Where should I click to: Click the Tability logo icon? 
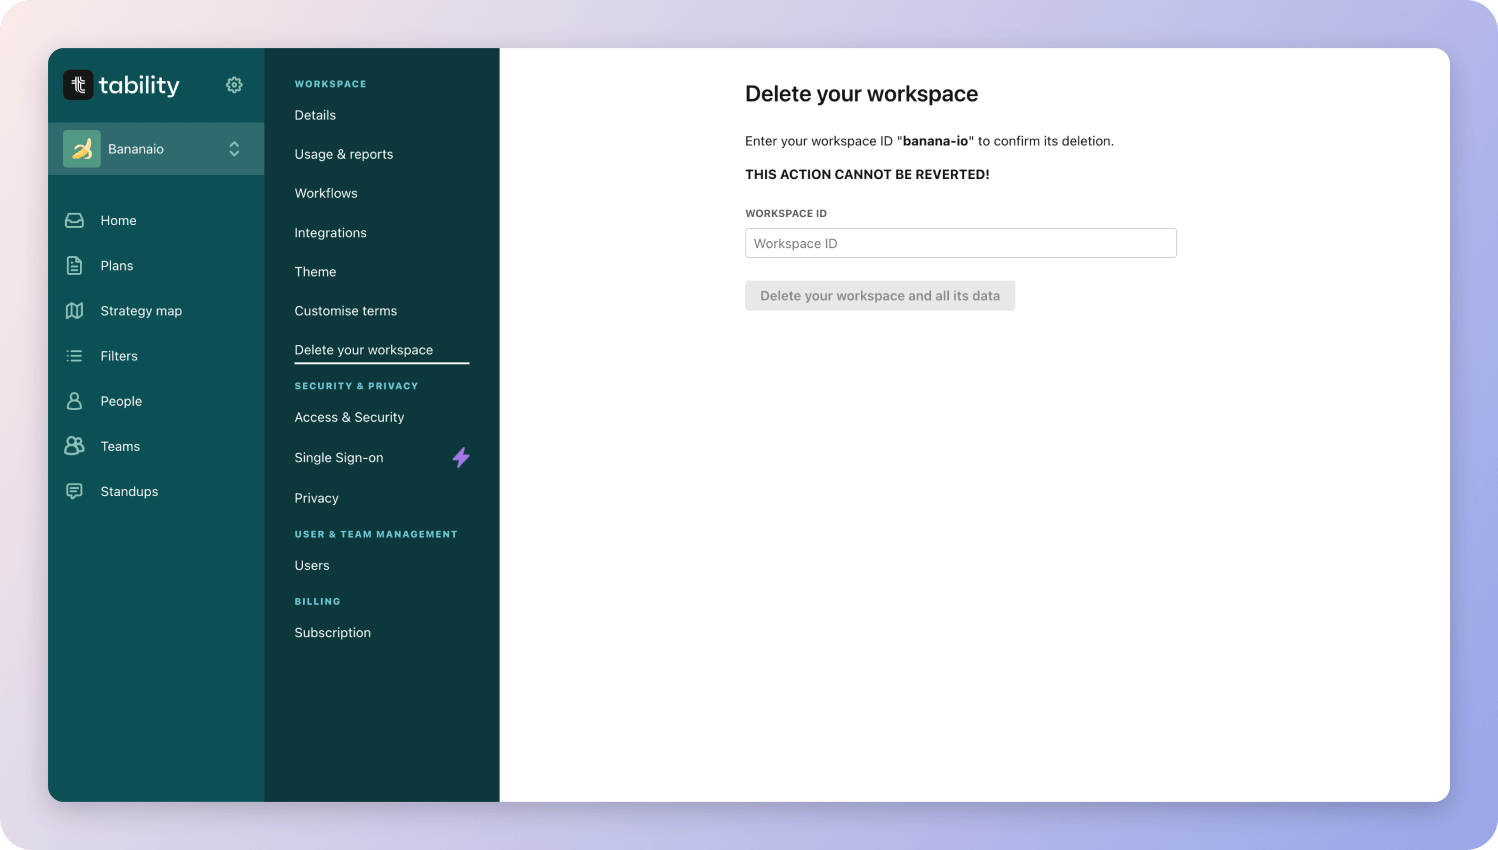tap(78, 85)
